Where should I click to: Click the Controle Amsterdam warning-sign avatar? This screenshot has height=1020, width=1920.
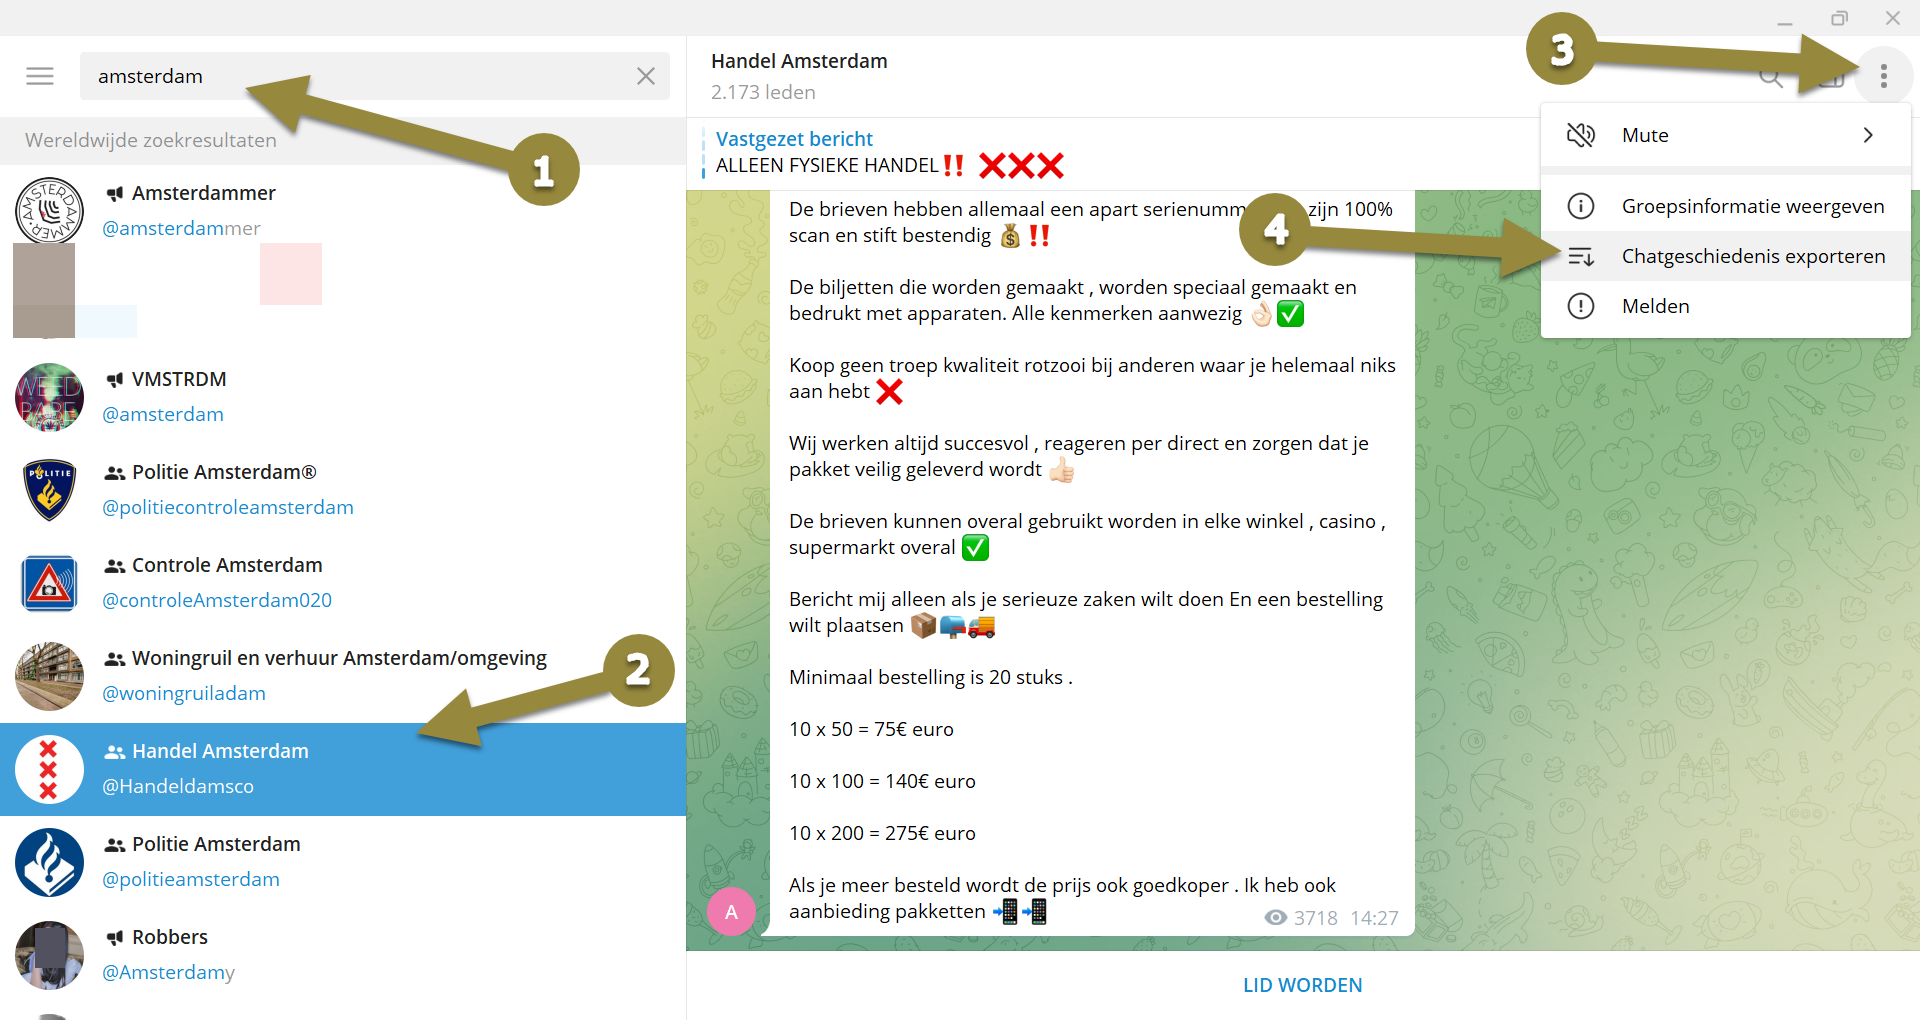point(49,583)
